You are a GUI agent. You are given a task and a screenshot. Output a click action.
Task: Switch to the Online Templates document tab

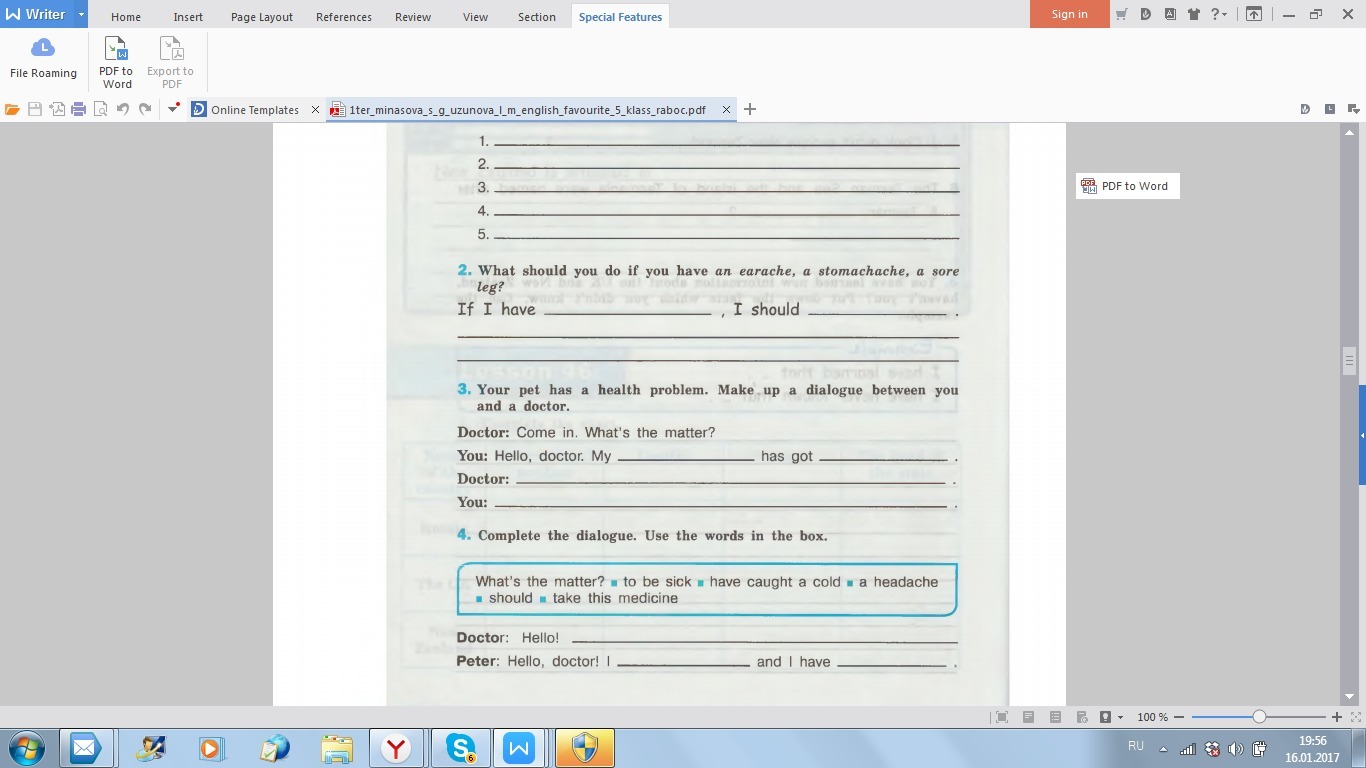coord(254,110)
